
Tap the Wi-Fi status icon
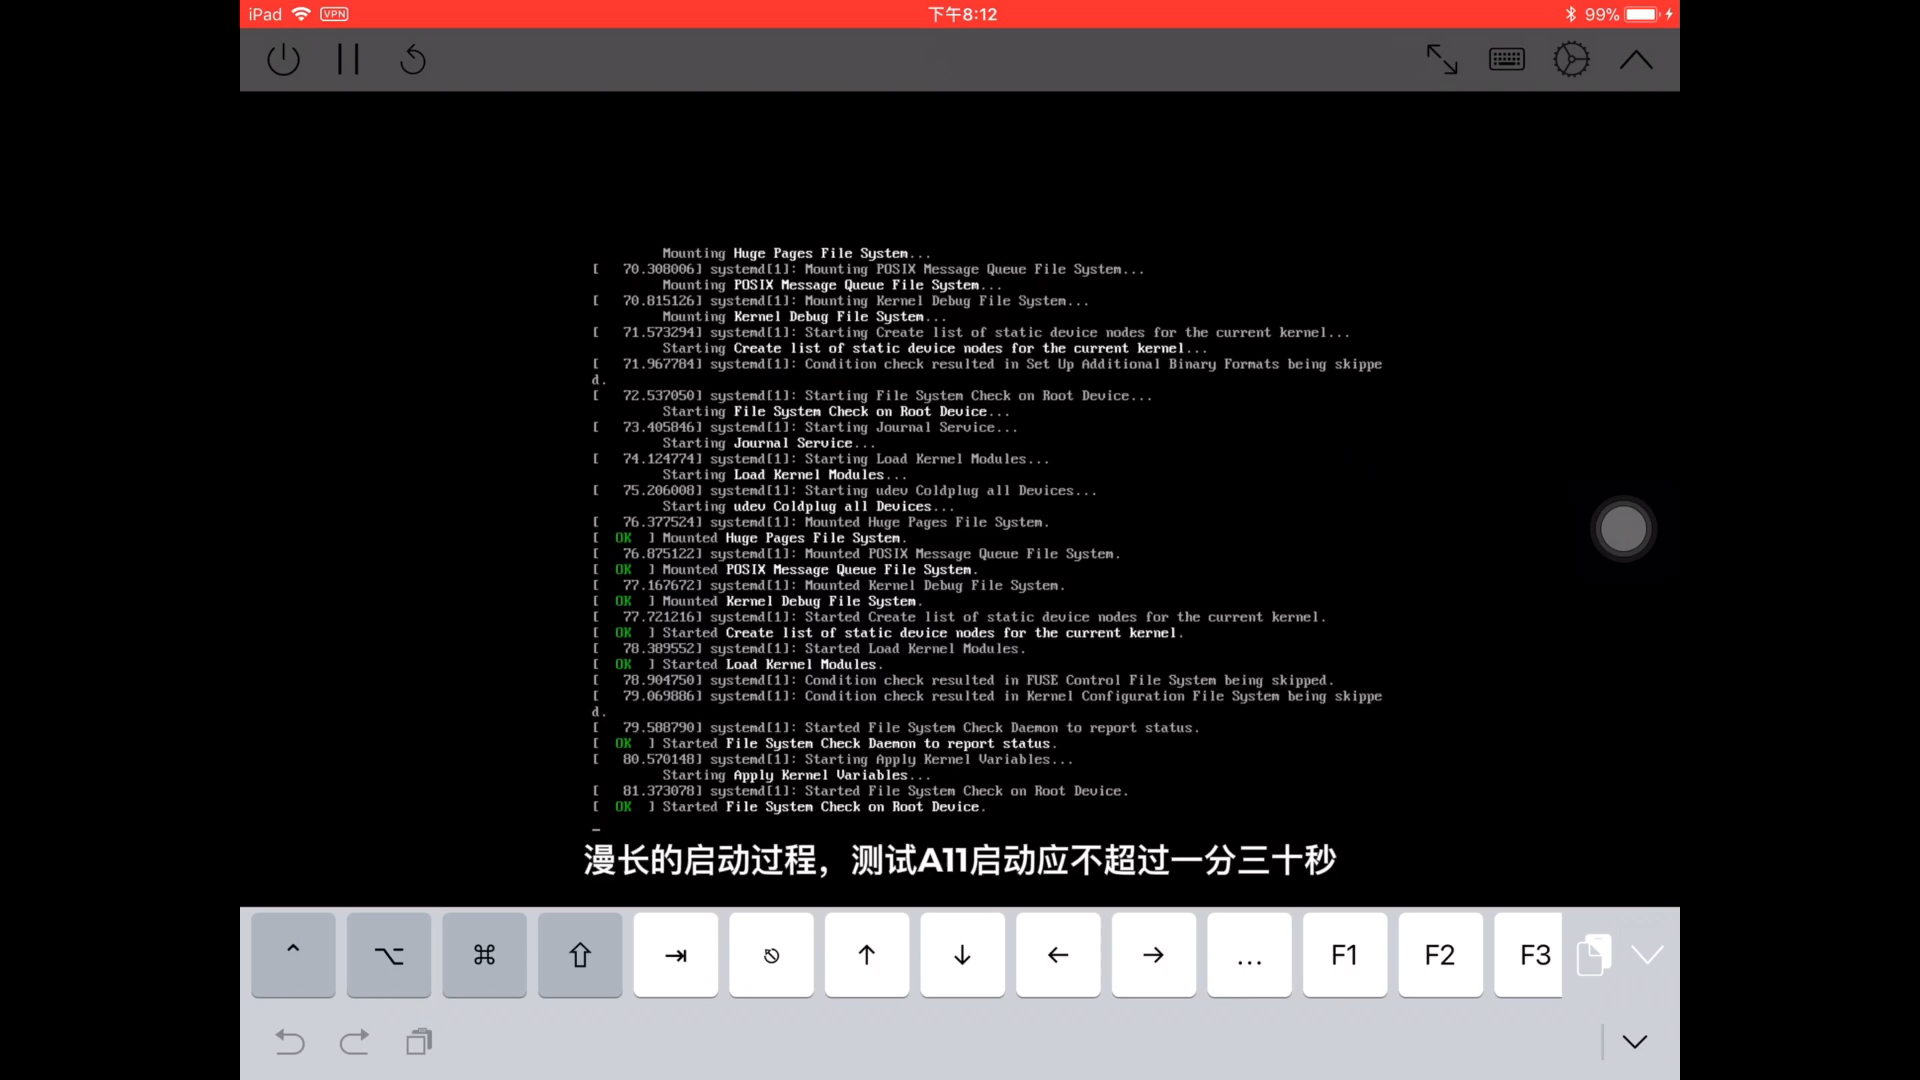point(301,14)
